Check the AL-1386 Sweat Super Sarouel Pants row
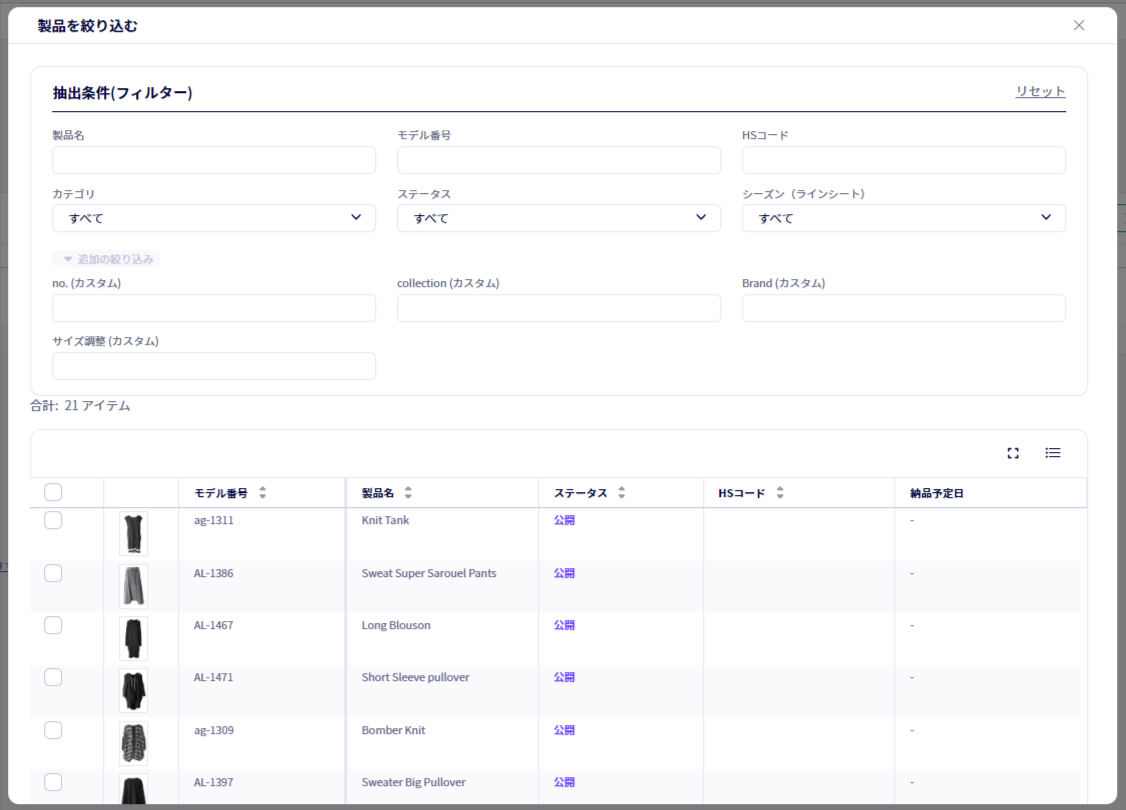The height and width of the screenshot is (810, 1126). coord(53,573)
